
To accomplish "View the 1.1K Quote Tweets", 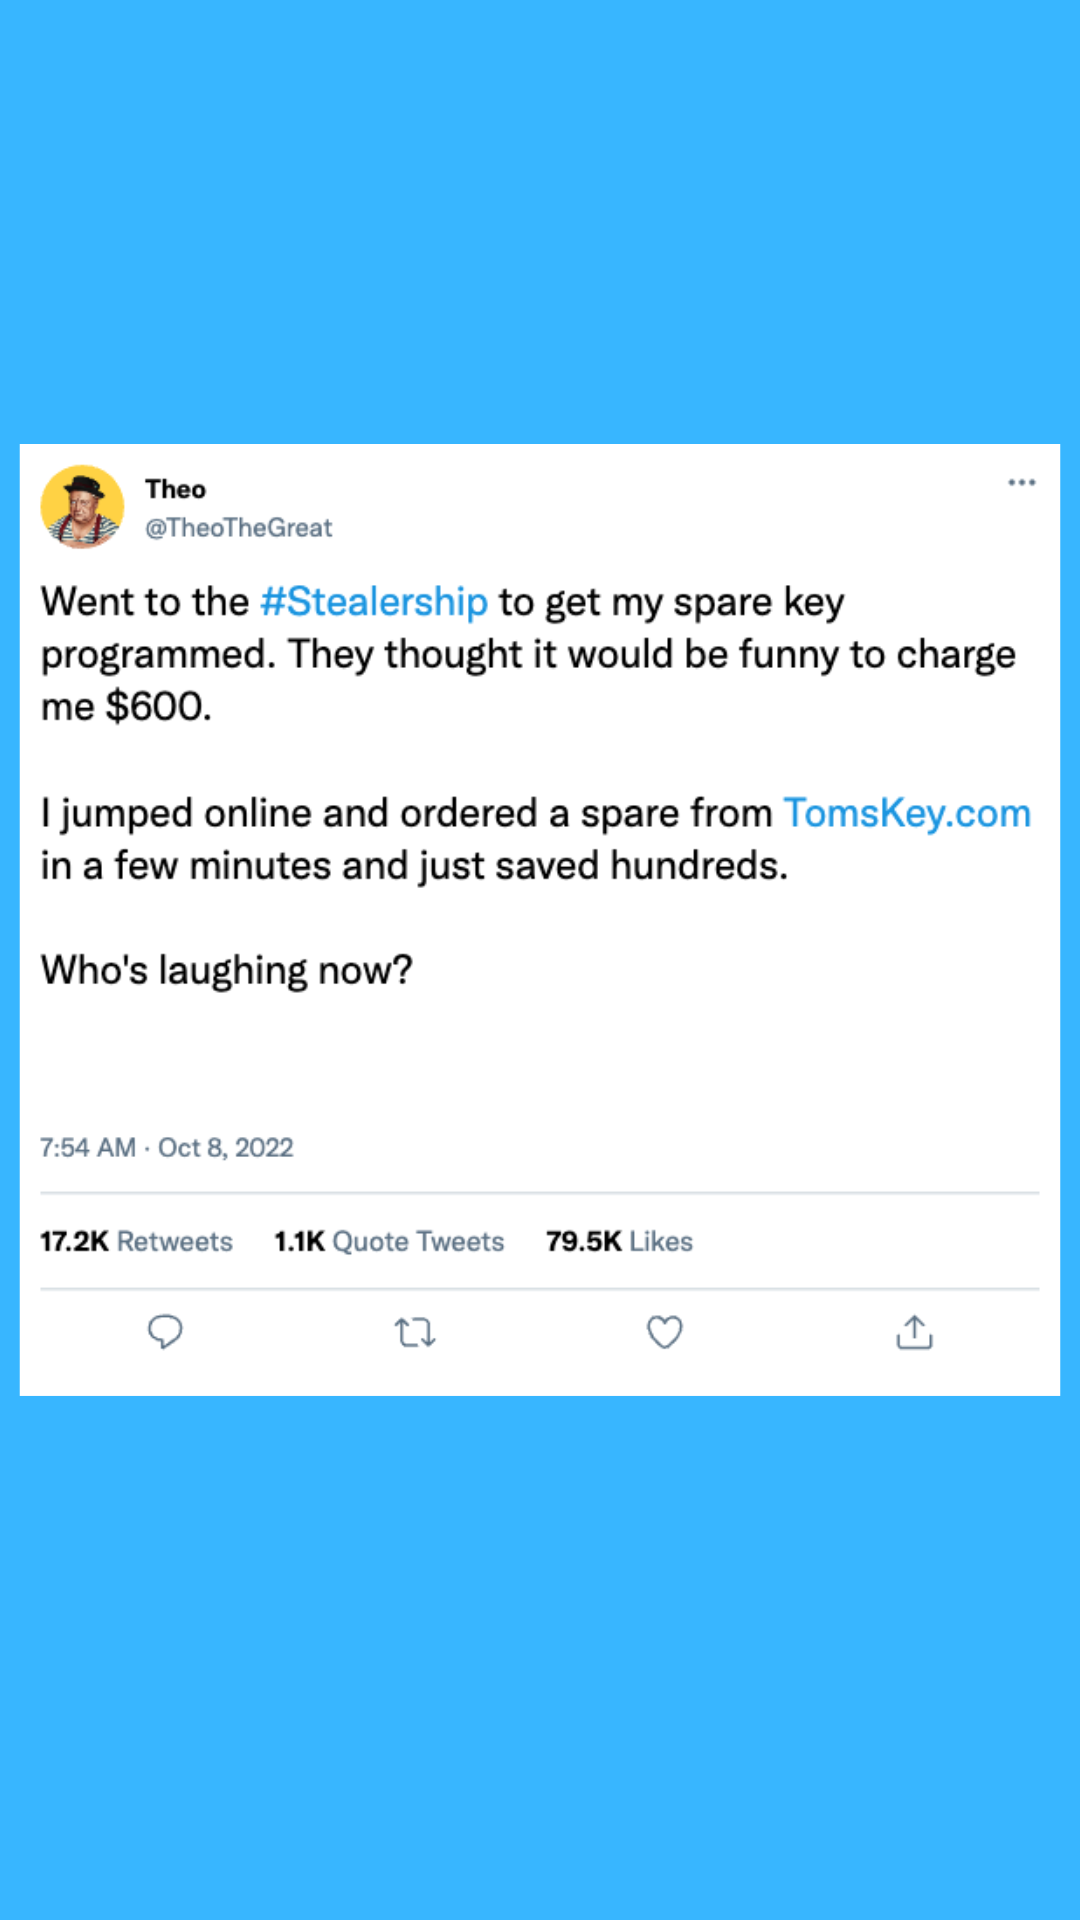I will click(389, 1241).
